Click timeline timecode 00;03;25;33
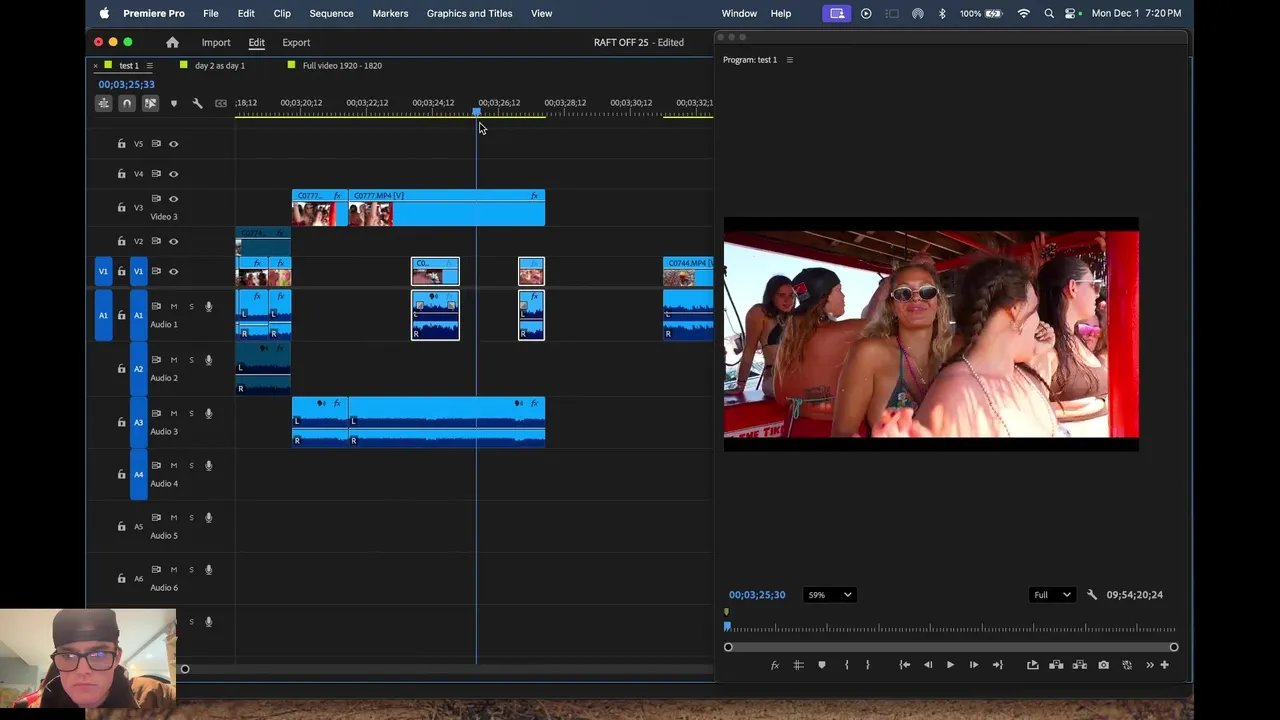The height and width of the screenshot is (720, 1280). pos(126,85)
